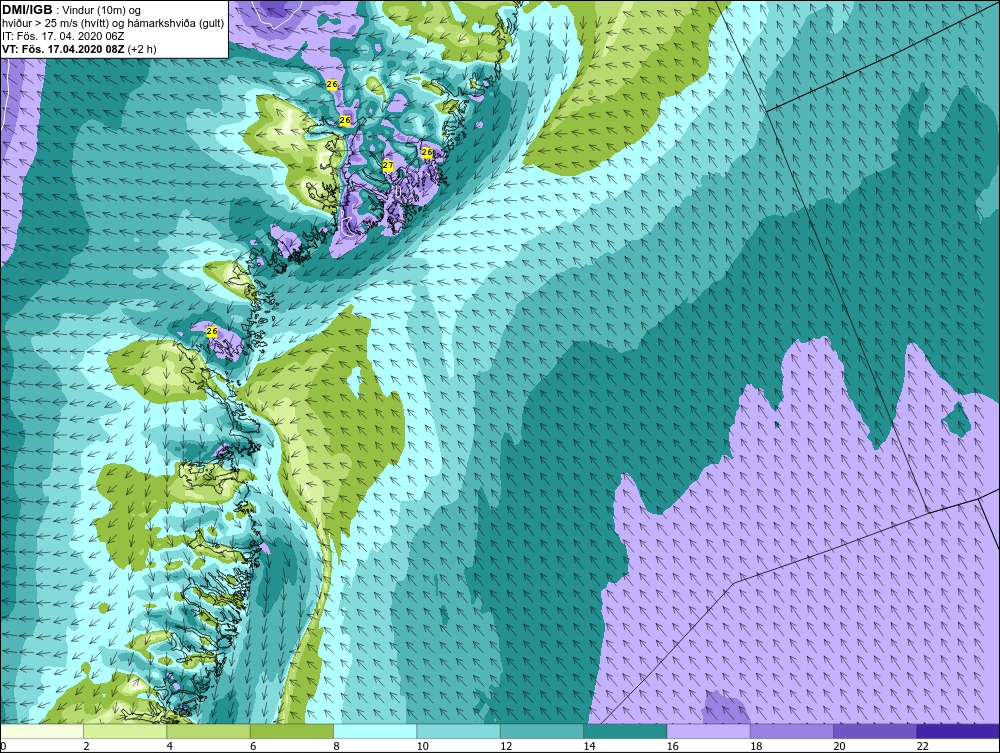Click the 4–6 m/s green legend swatch
Image resolution: width=1000 pixels, height=753 pixels.
tap(209, 731)
